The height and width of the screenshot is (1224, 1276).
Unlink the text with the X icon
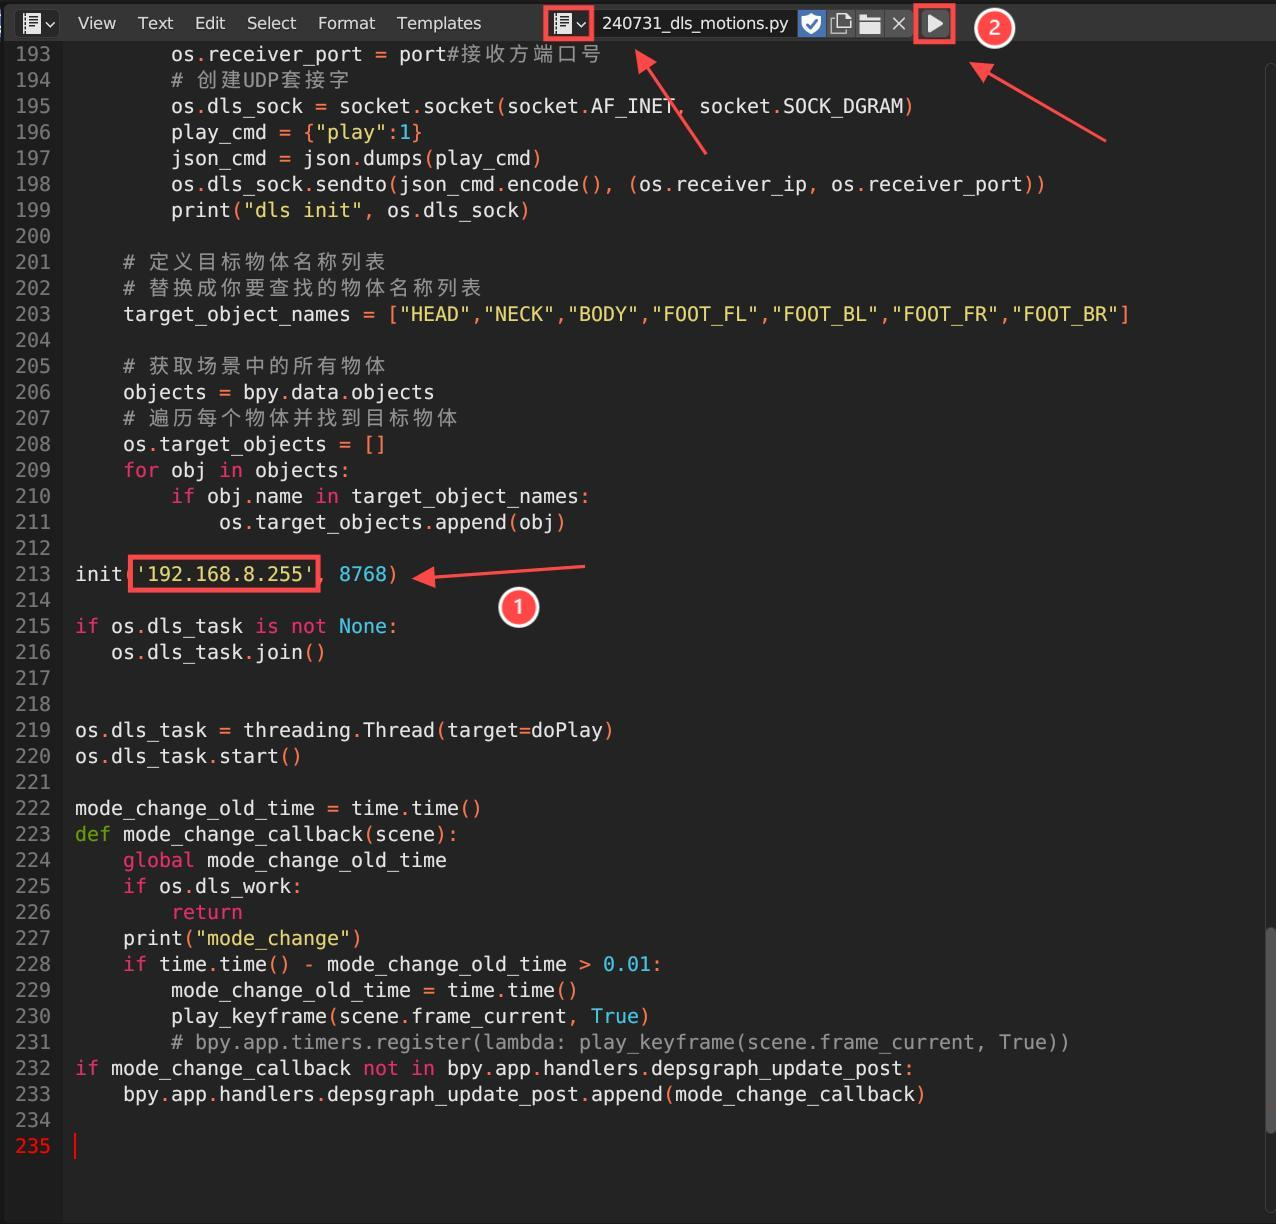(899, 23)
